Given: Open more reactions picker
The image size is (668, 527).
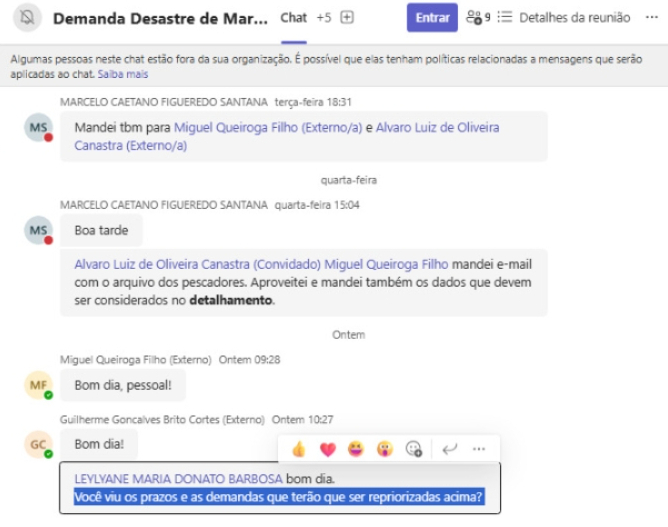Looking at the screenshot, I should click(x=413, y=449).
